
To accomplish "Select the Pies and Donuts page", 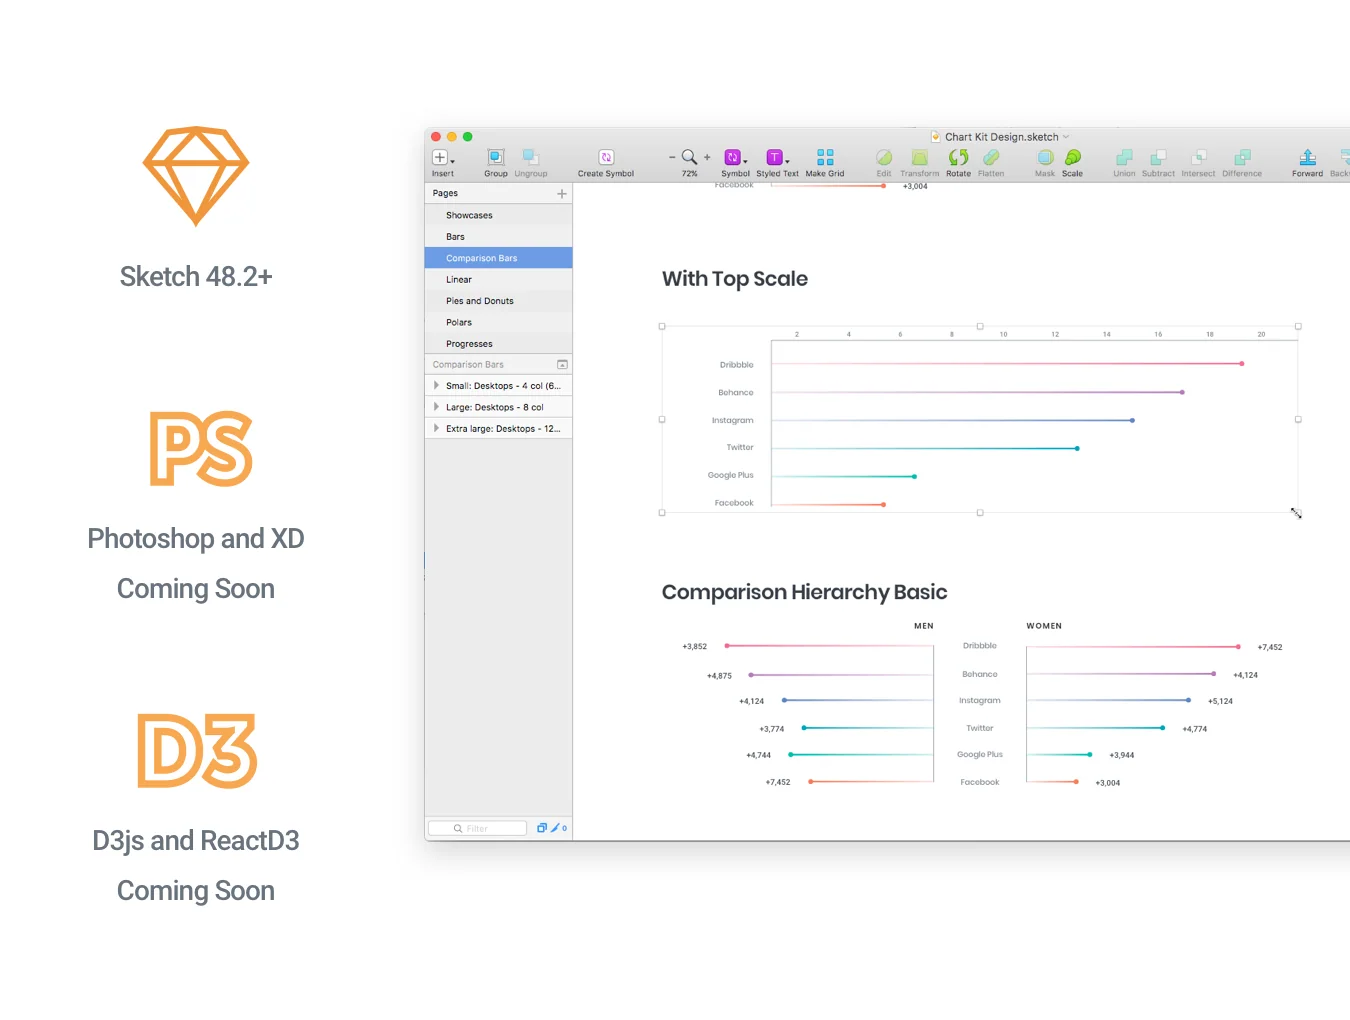I will tap(499, 301).
